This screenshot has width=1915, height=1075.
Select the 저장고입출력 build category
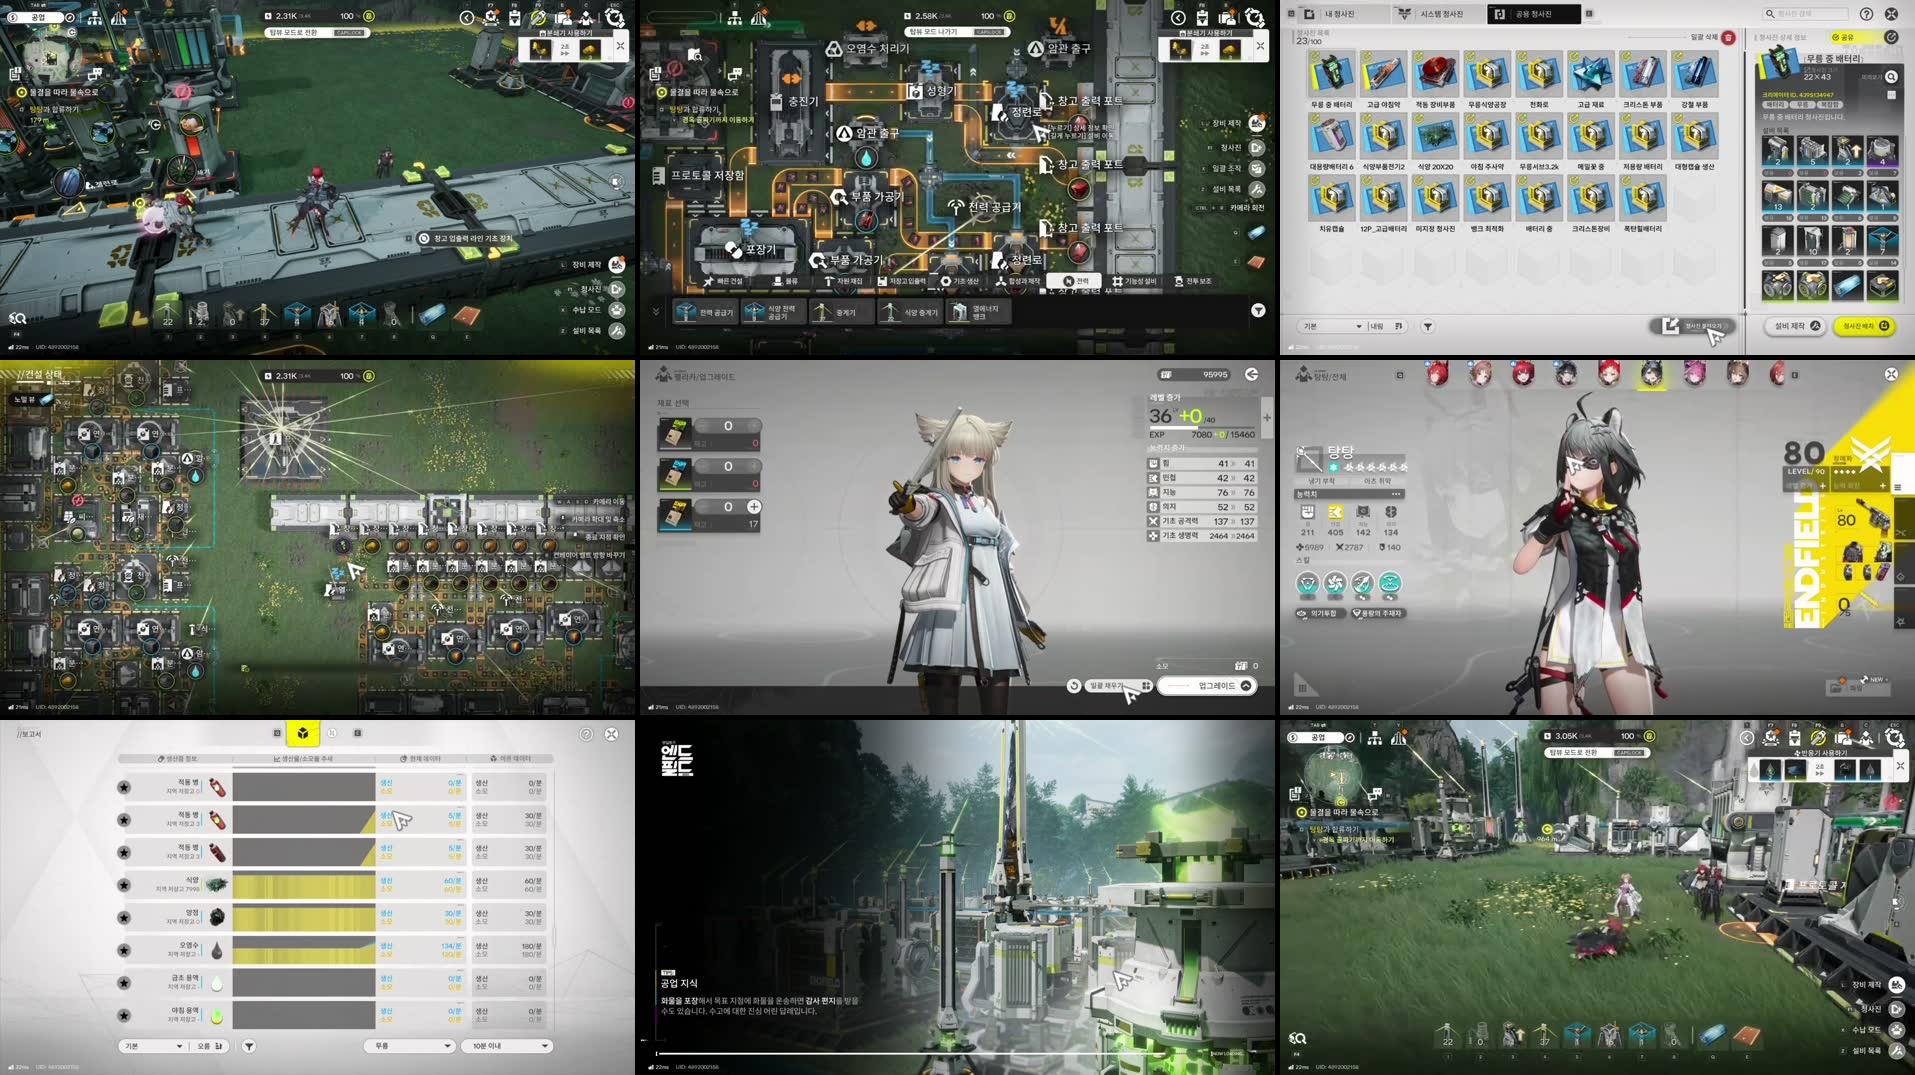901,281
